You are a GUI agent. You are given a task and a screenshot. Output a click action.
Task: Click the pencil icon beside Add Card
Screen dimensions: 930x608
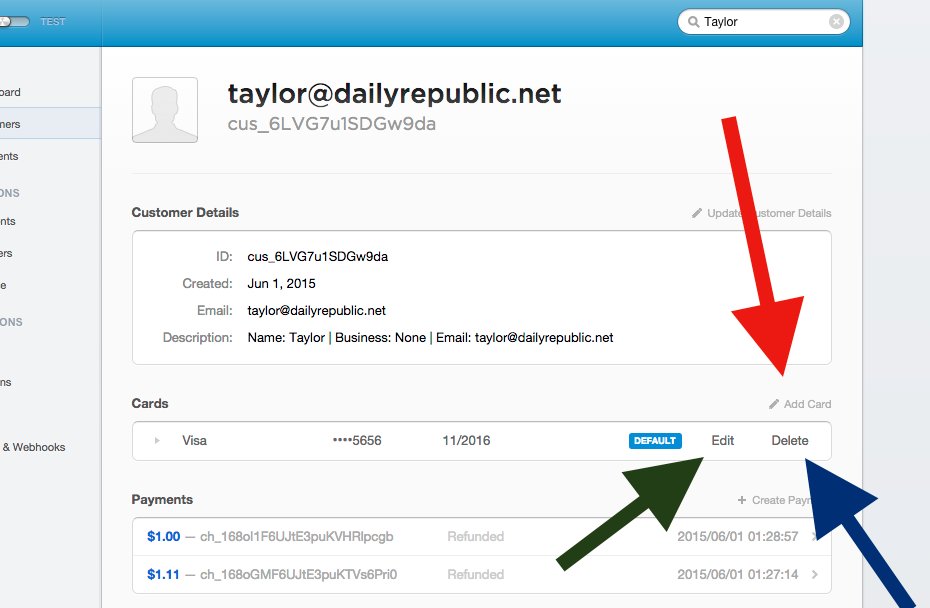774,404
